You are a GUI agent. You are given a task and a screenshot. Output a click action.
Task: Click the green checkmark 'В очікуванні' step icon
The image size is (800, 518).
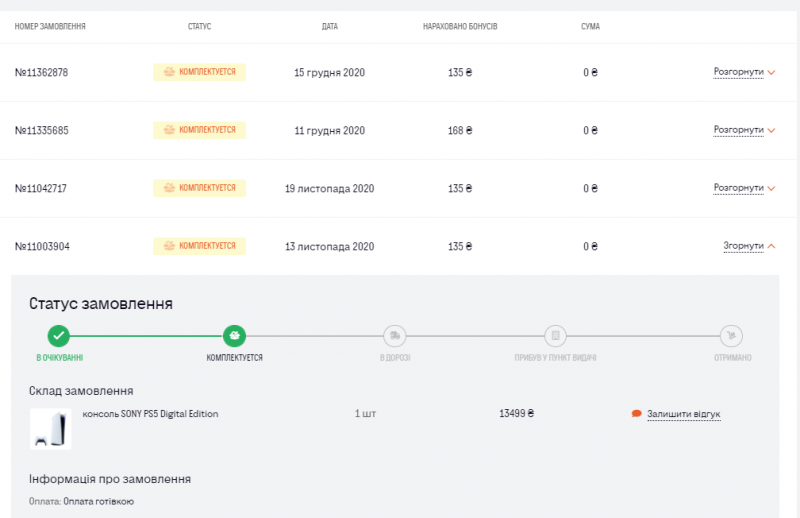59,336
